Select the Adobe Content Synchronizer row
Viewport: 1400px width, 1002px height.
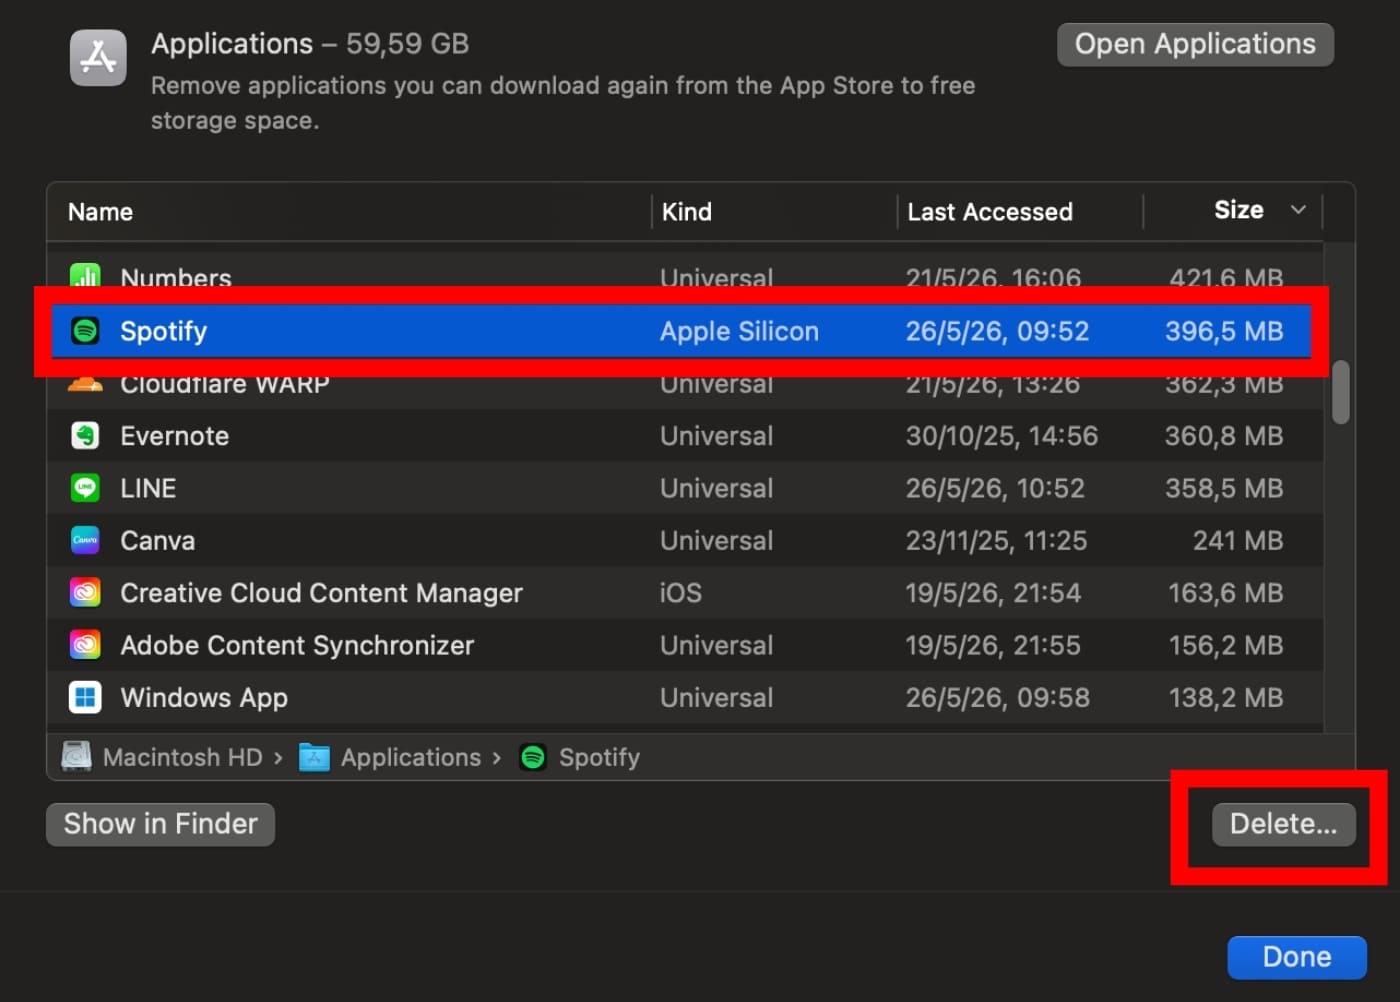point(685,645)
